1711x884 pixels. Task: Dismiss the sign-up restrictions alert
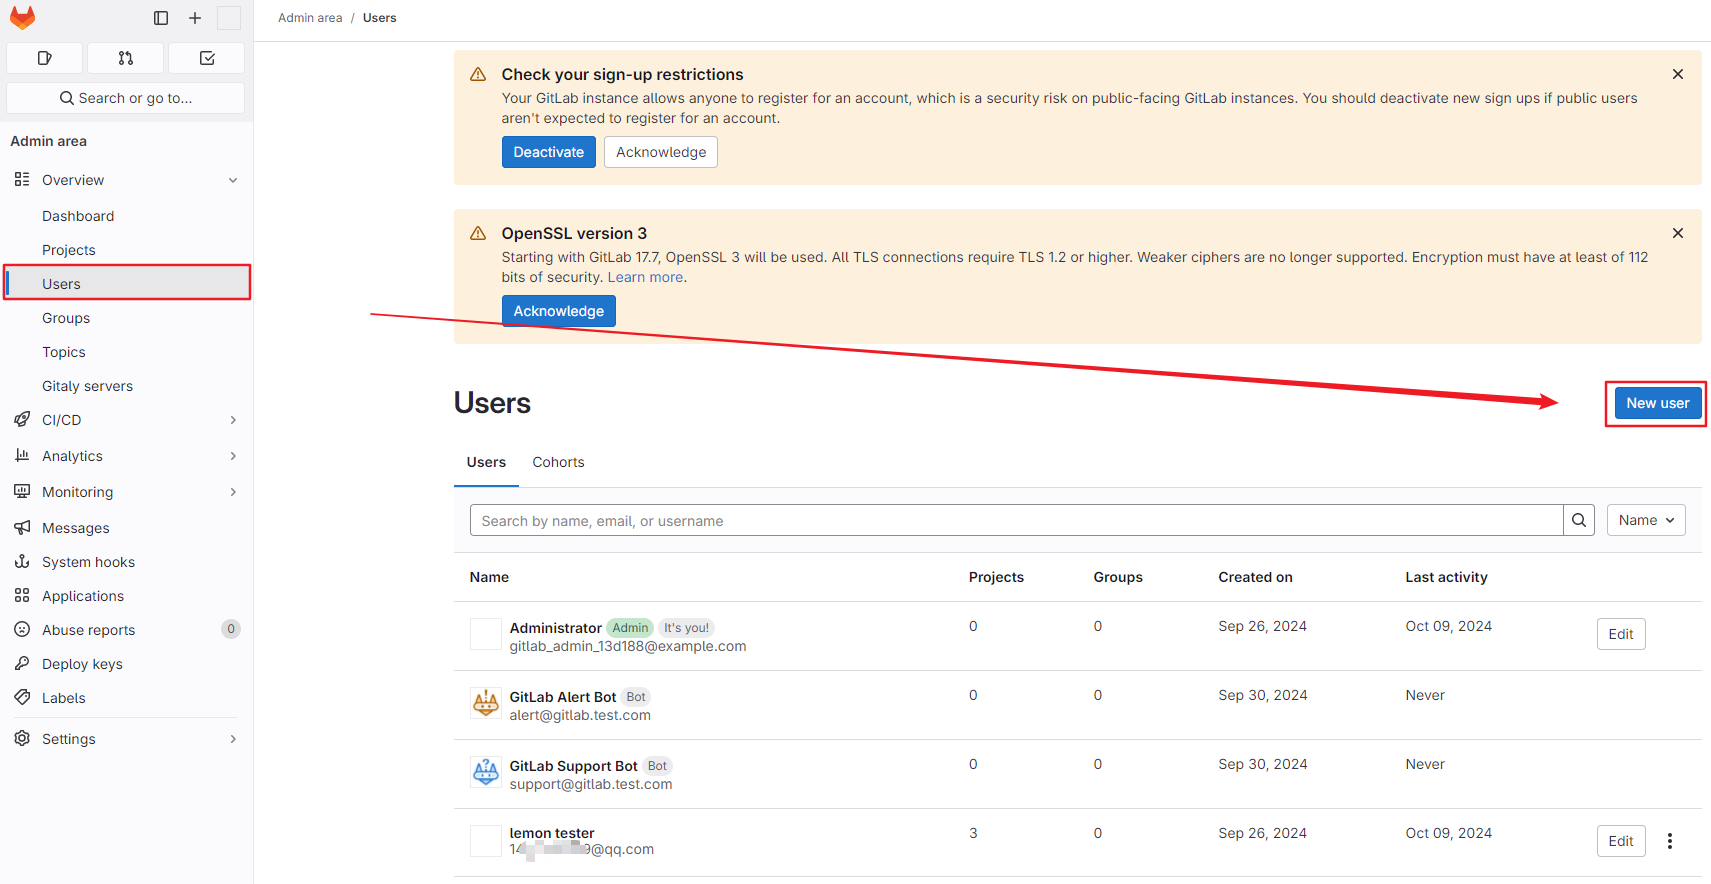pos(1677,74)
